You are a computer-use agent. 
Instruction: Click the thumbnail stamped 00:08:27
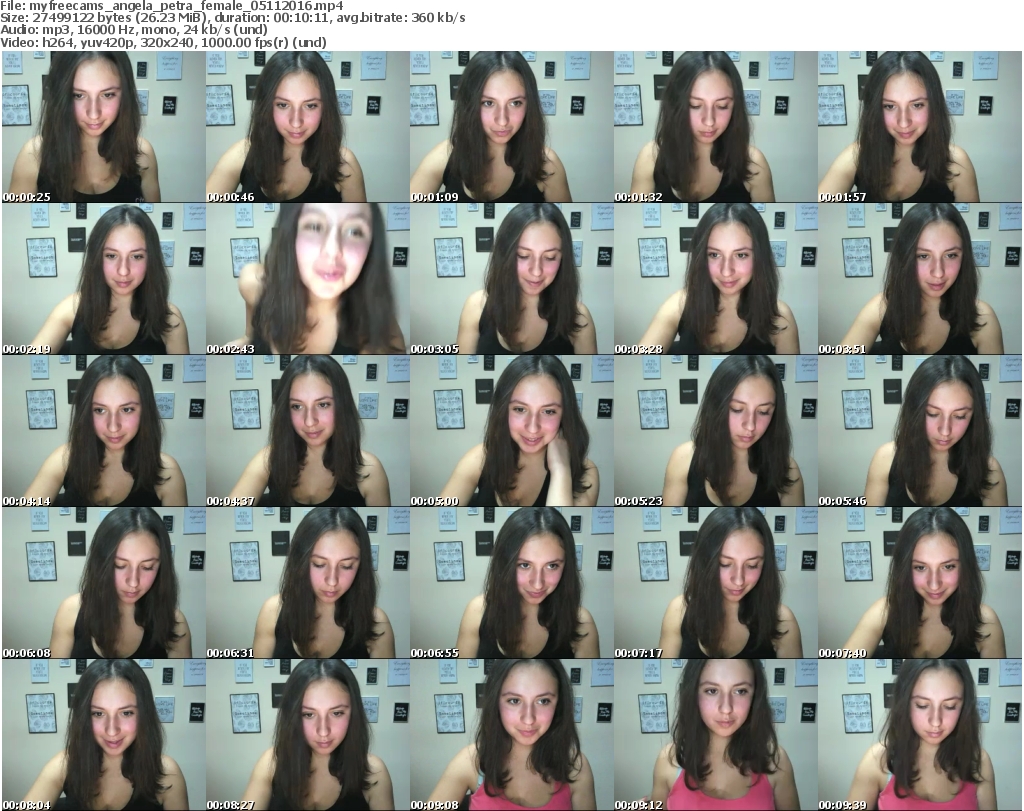308,735
